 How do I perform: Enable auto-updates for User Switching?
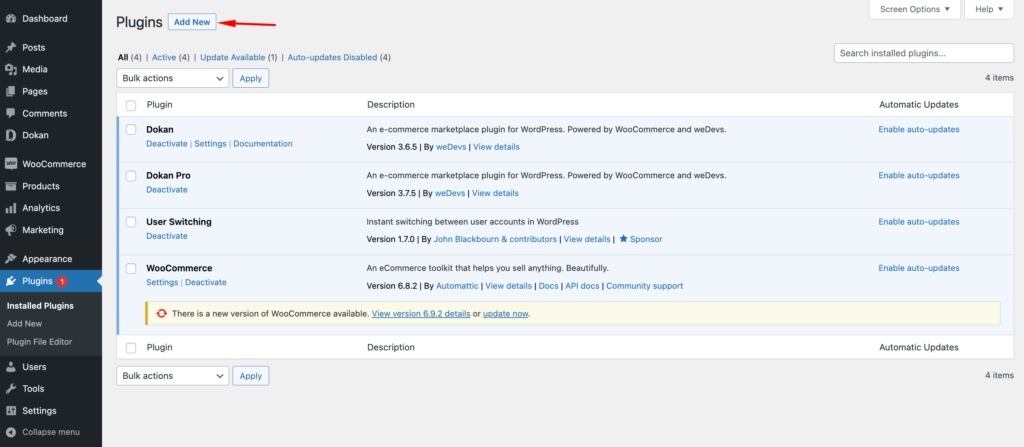coord(919,222)
